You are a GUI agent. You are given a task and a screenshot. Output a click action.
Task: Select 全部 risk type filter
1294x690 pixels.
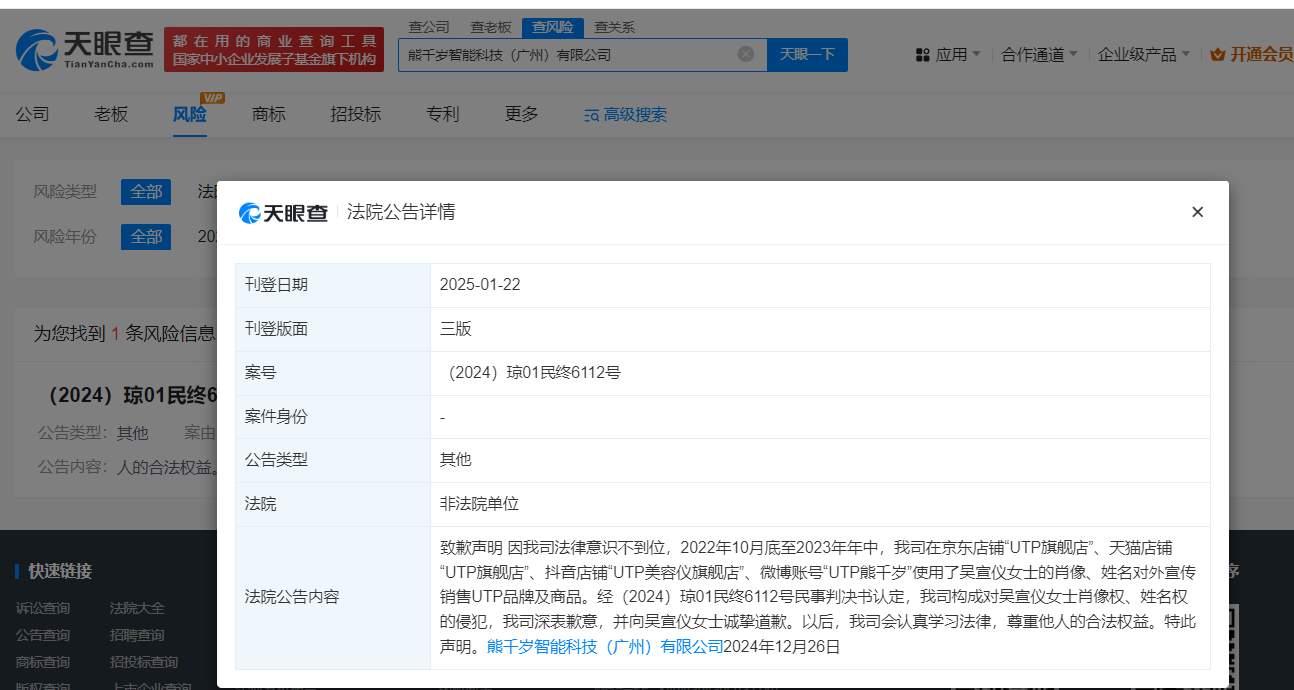pyautogui.click(x=146, y=192)
